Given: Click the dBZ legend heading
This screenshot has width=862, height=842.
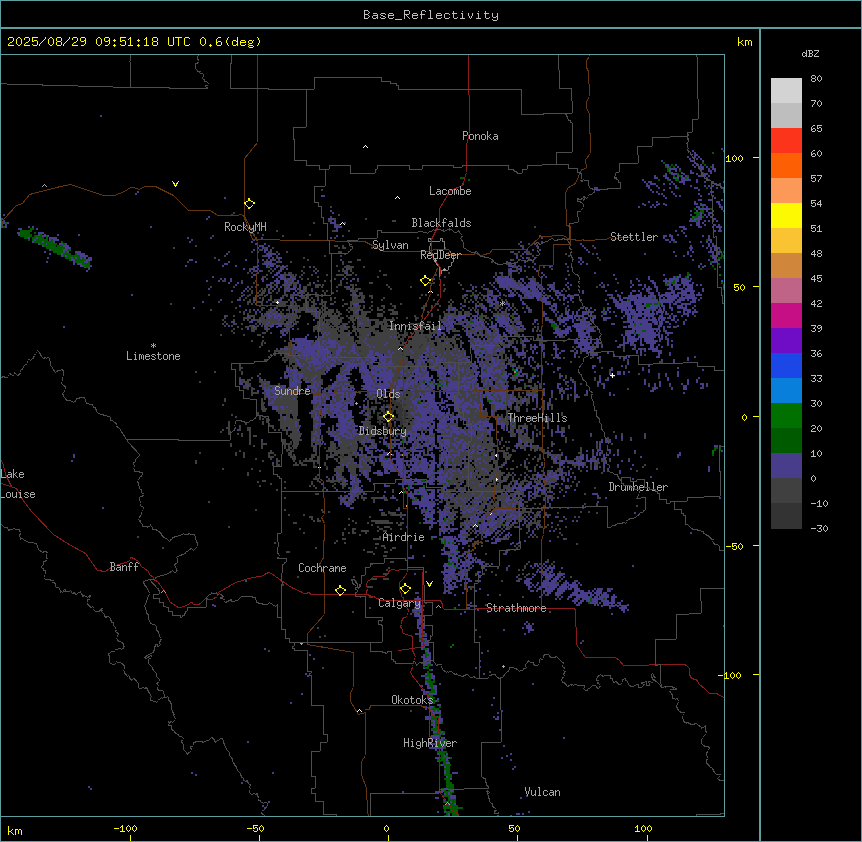Looking at the screenshot, I should 810,53.
